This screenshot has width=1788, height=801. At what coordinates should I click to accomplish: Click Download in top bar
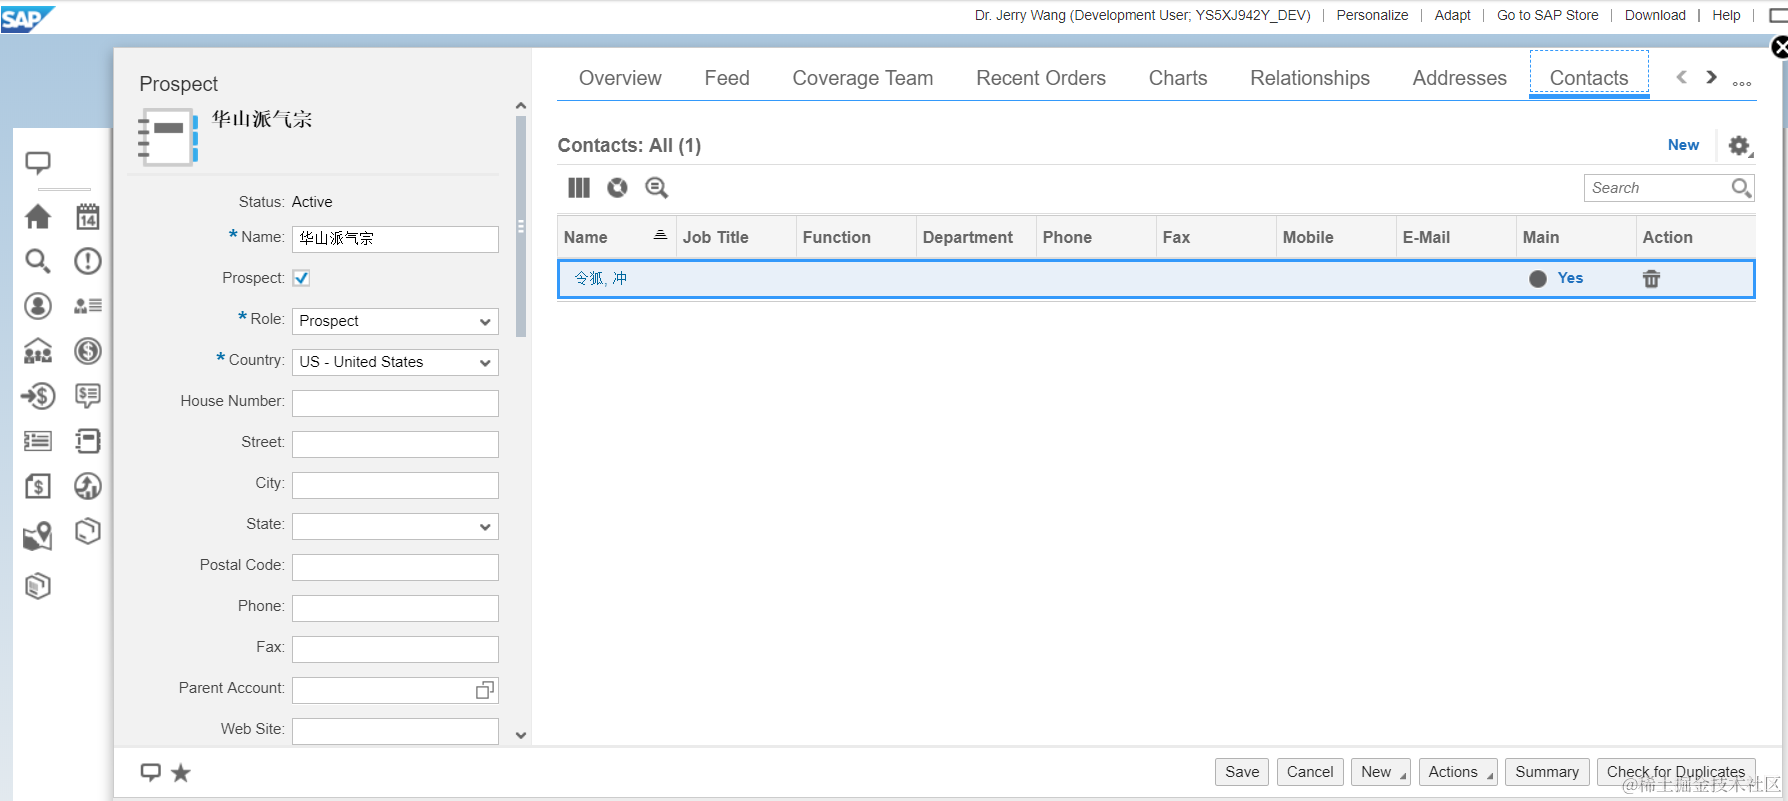pos(1655,15)
